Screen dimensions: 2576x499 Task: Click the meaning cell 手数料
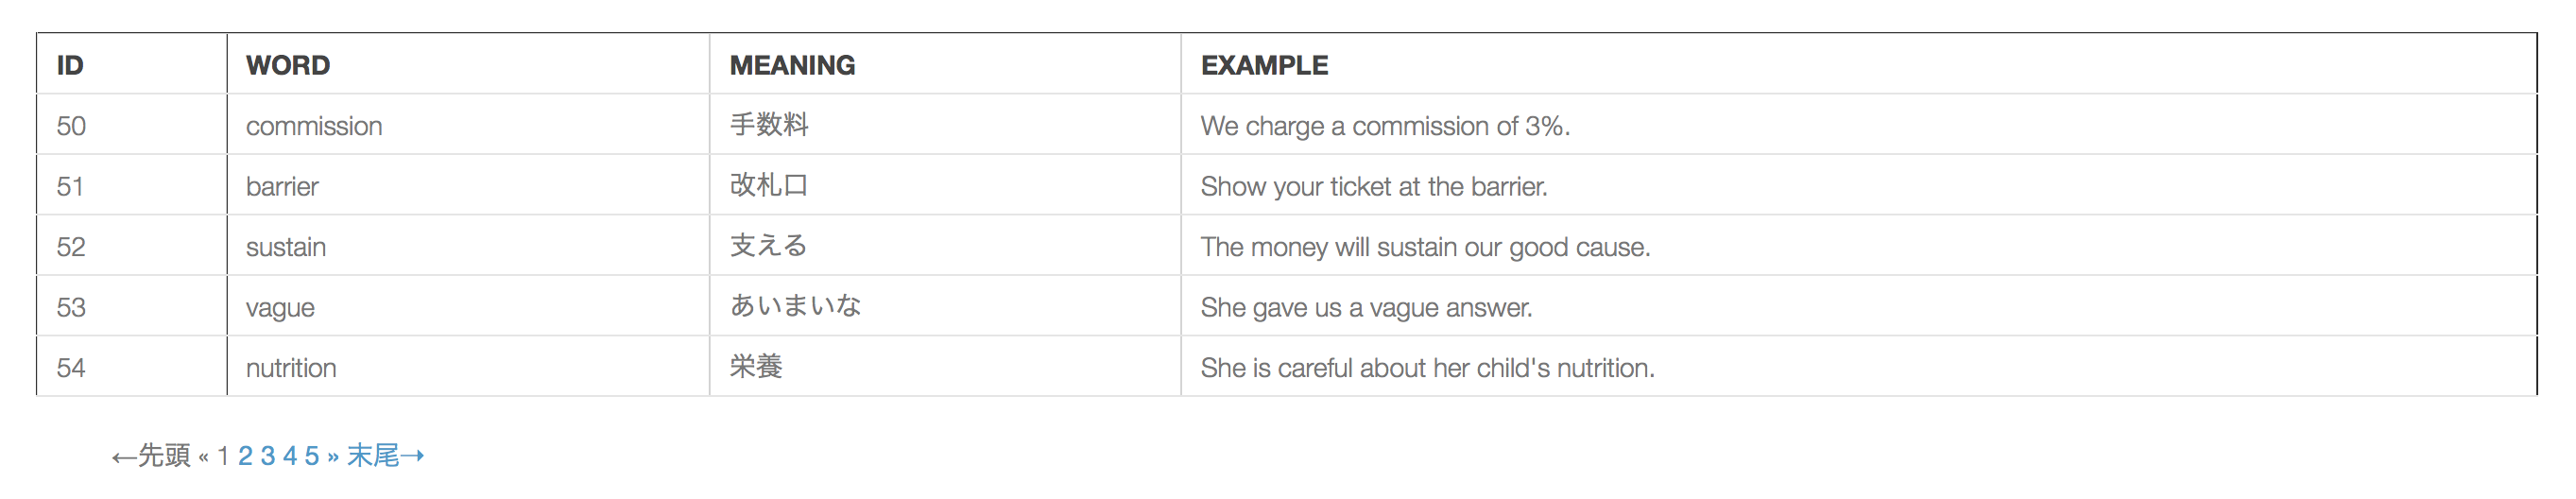pyautogui.click(x=945, y=125)
